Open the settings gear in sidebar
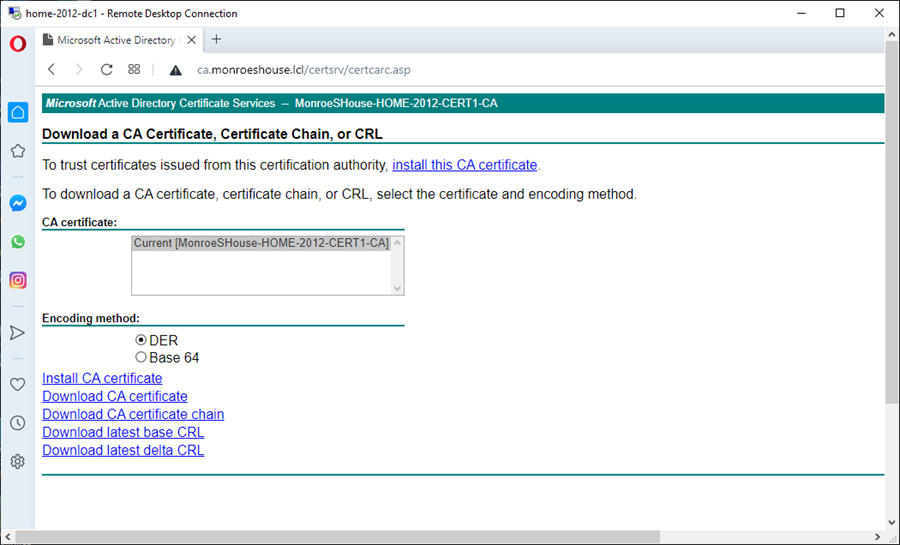This screenshot has width=900, height=545. click(18, 461)
